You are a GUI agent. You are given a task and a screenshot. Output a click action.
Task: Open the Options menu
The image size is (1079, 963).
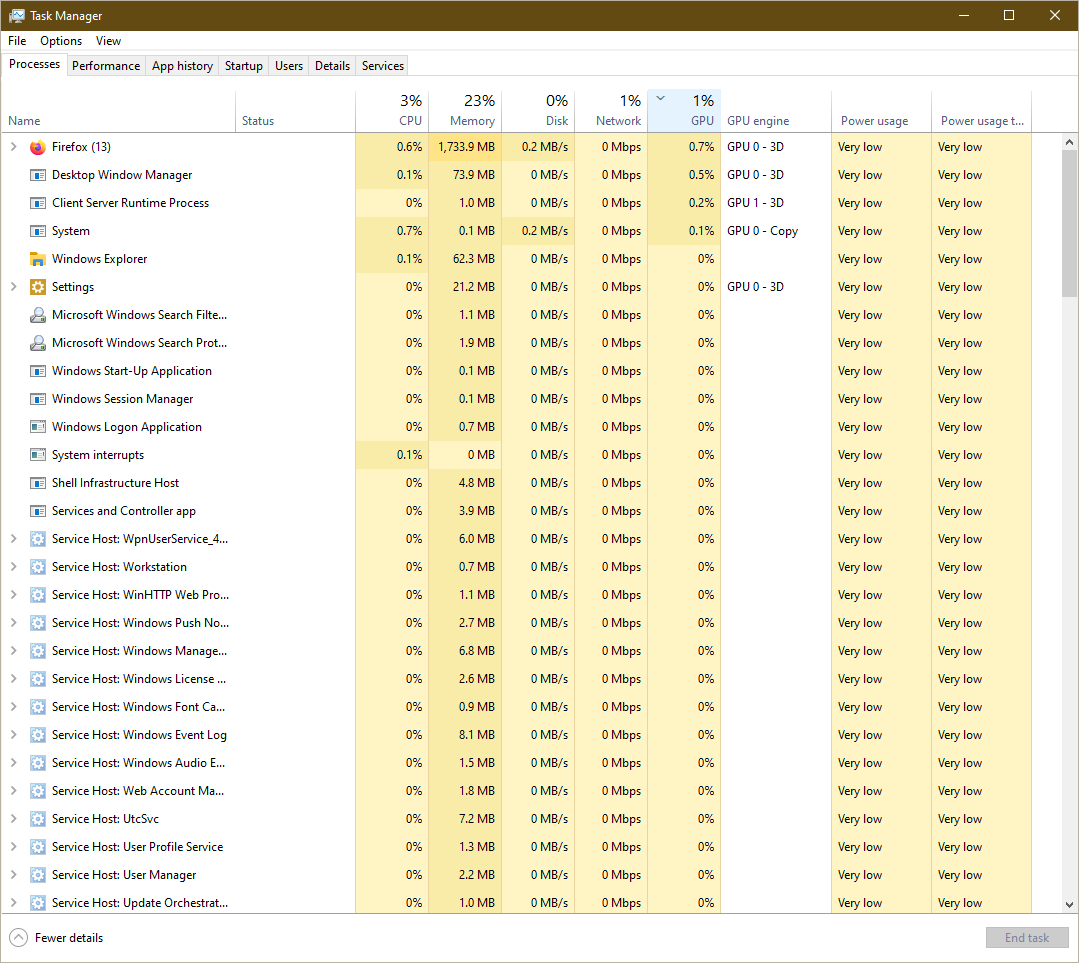[61, 41]
